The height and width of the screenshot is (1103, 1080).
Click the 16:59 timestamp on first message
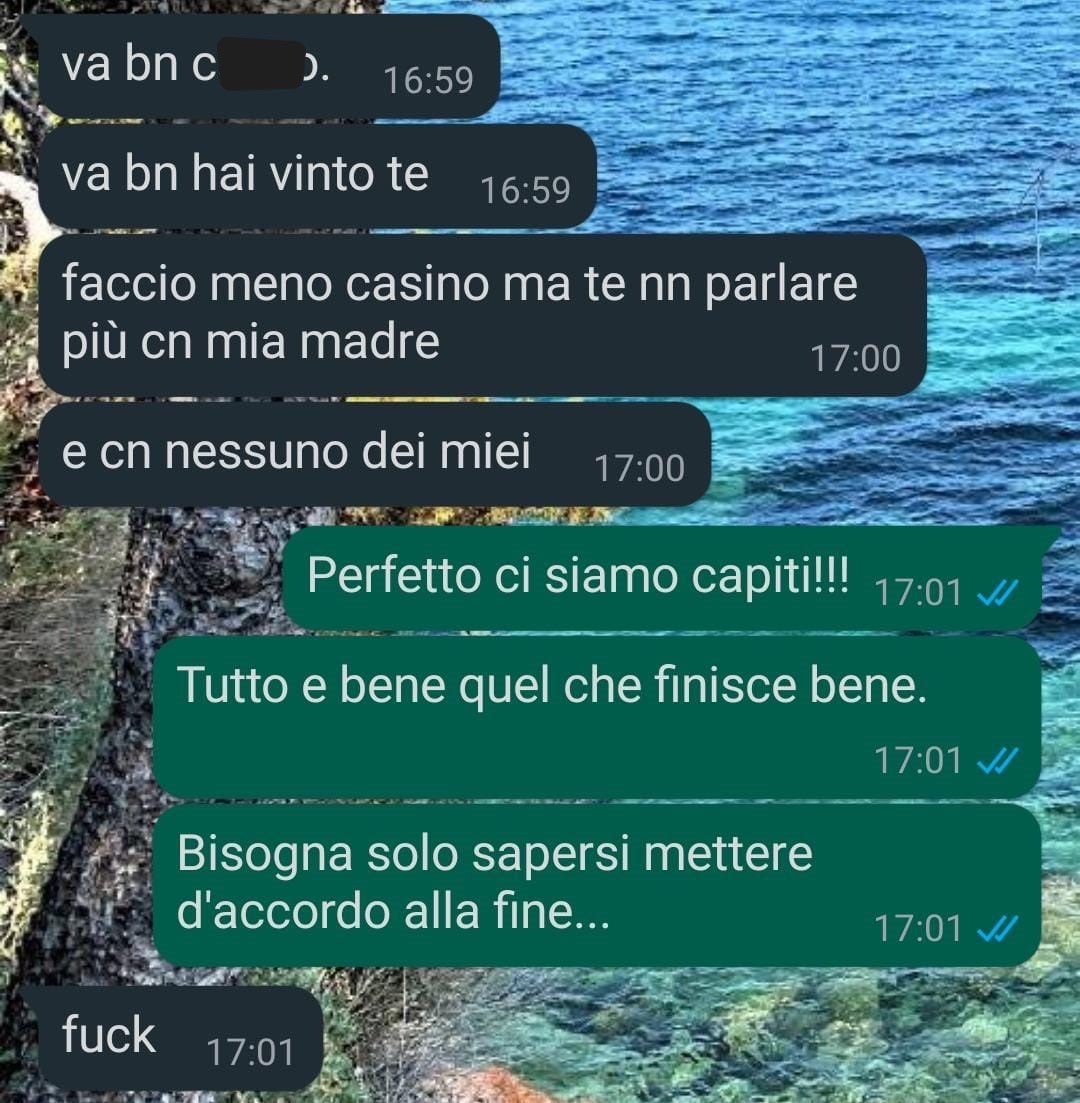tap(428, 81)
